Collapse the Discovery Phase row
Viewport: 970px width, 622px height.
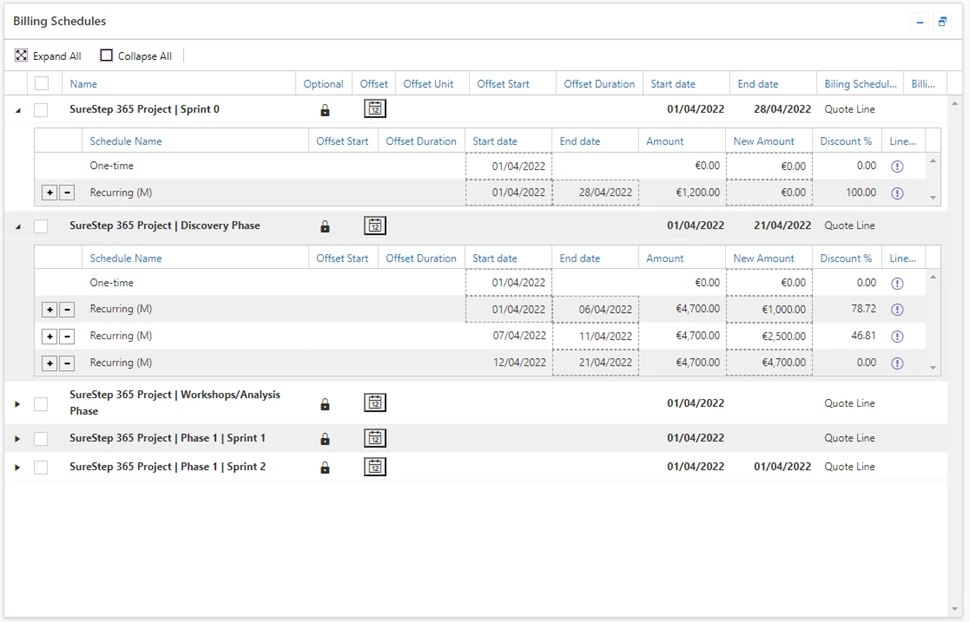[17, 227]
